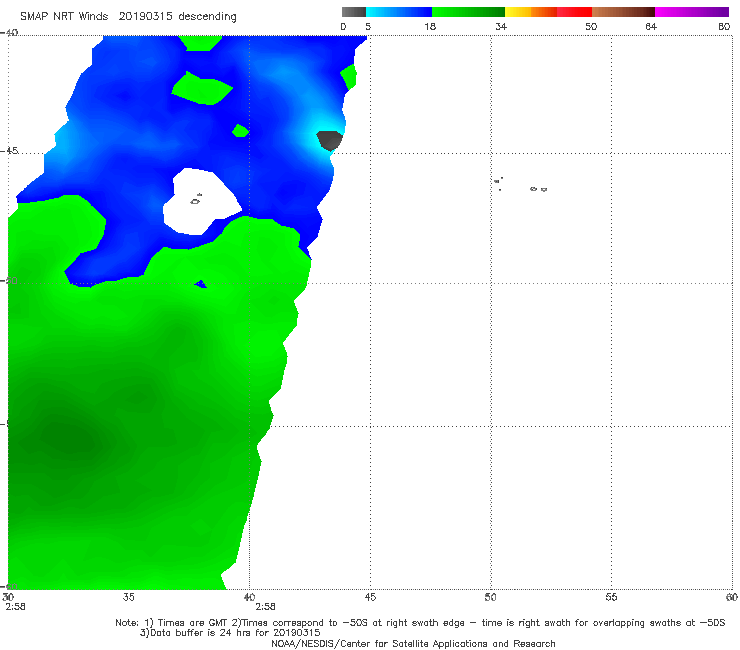
Task: Click the color bar minimum label '0'
Action: pos(343,27)
